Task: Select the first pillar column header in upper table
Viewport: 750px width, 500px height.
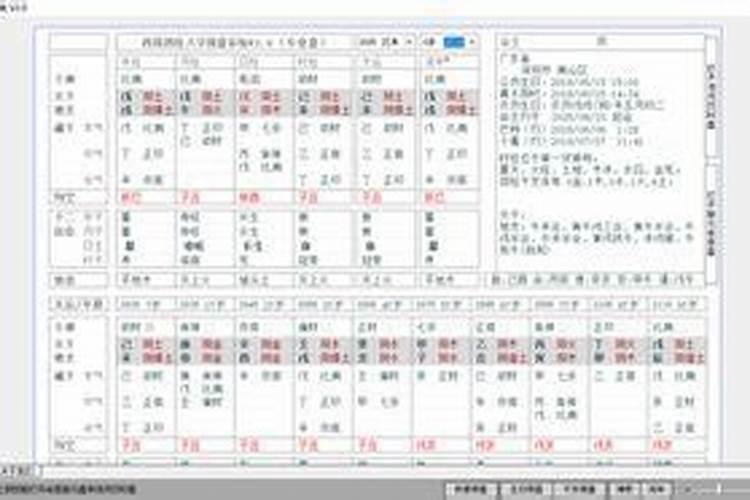Action: point(146,60)
